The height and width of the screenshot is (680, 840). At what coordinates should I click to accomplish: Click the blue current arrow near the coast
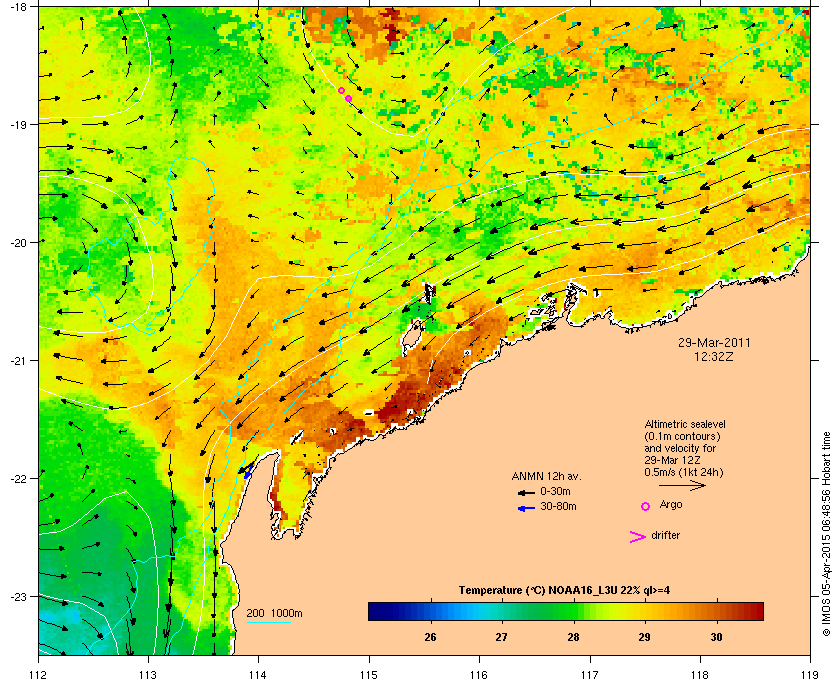click(x=248, y=471)
